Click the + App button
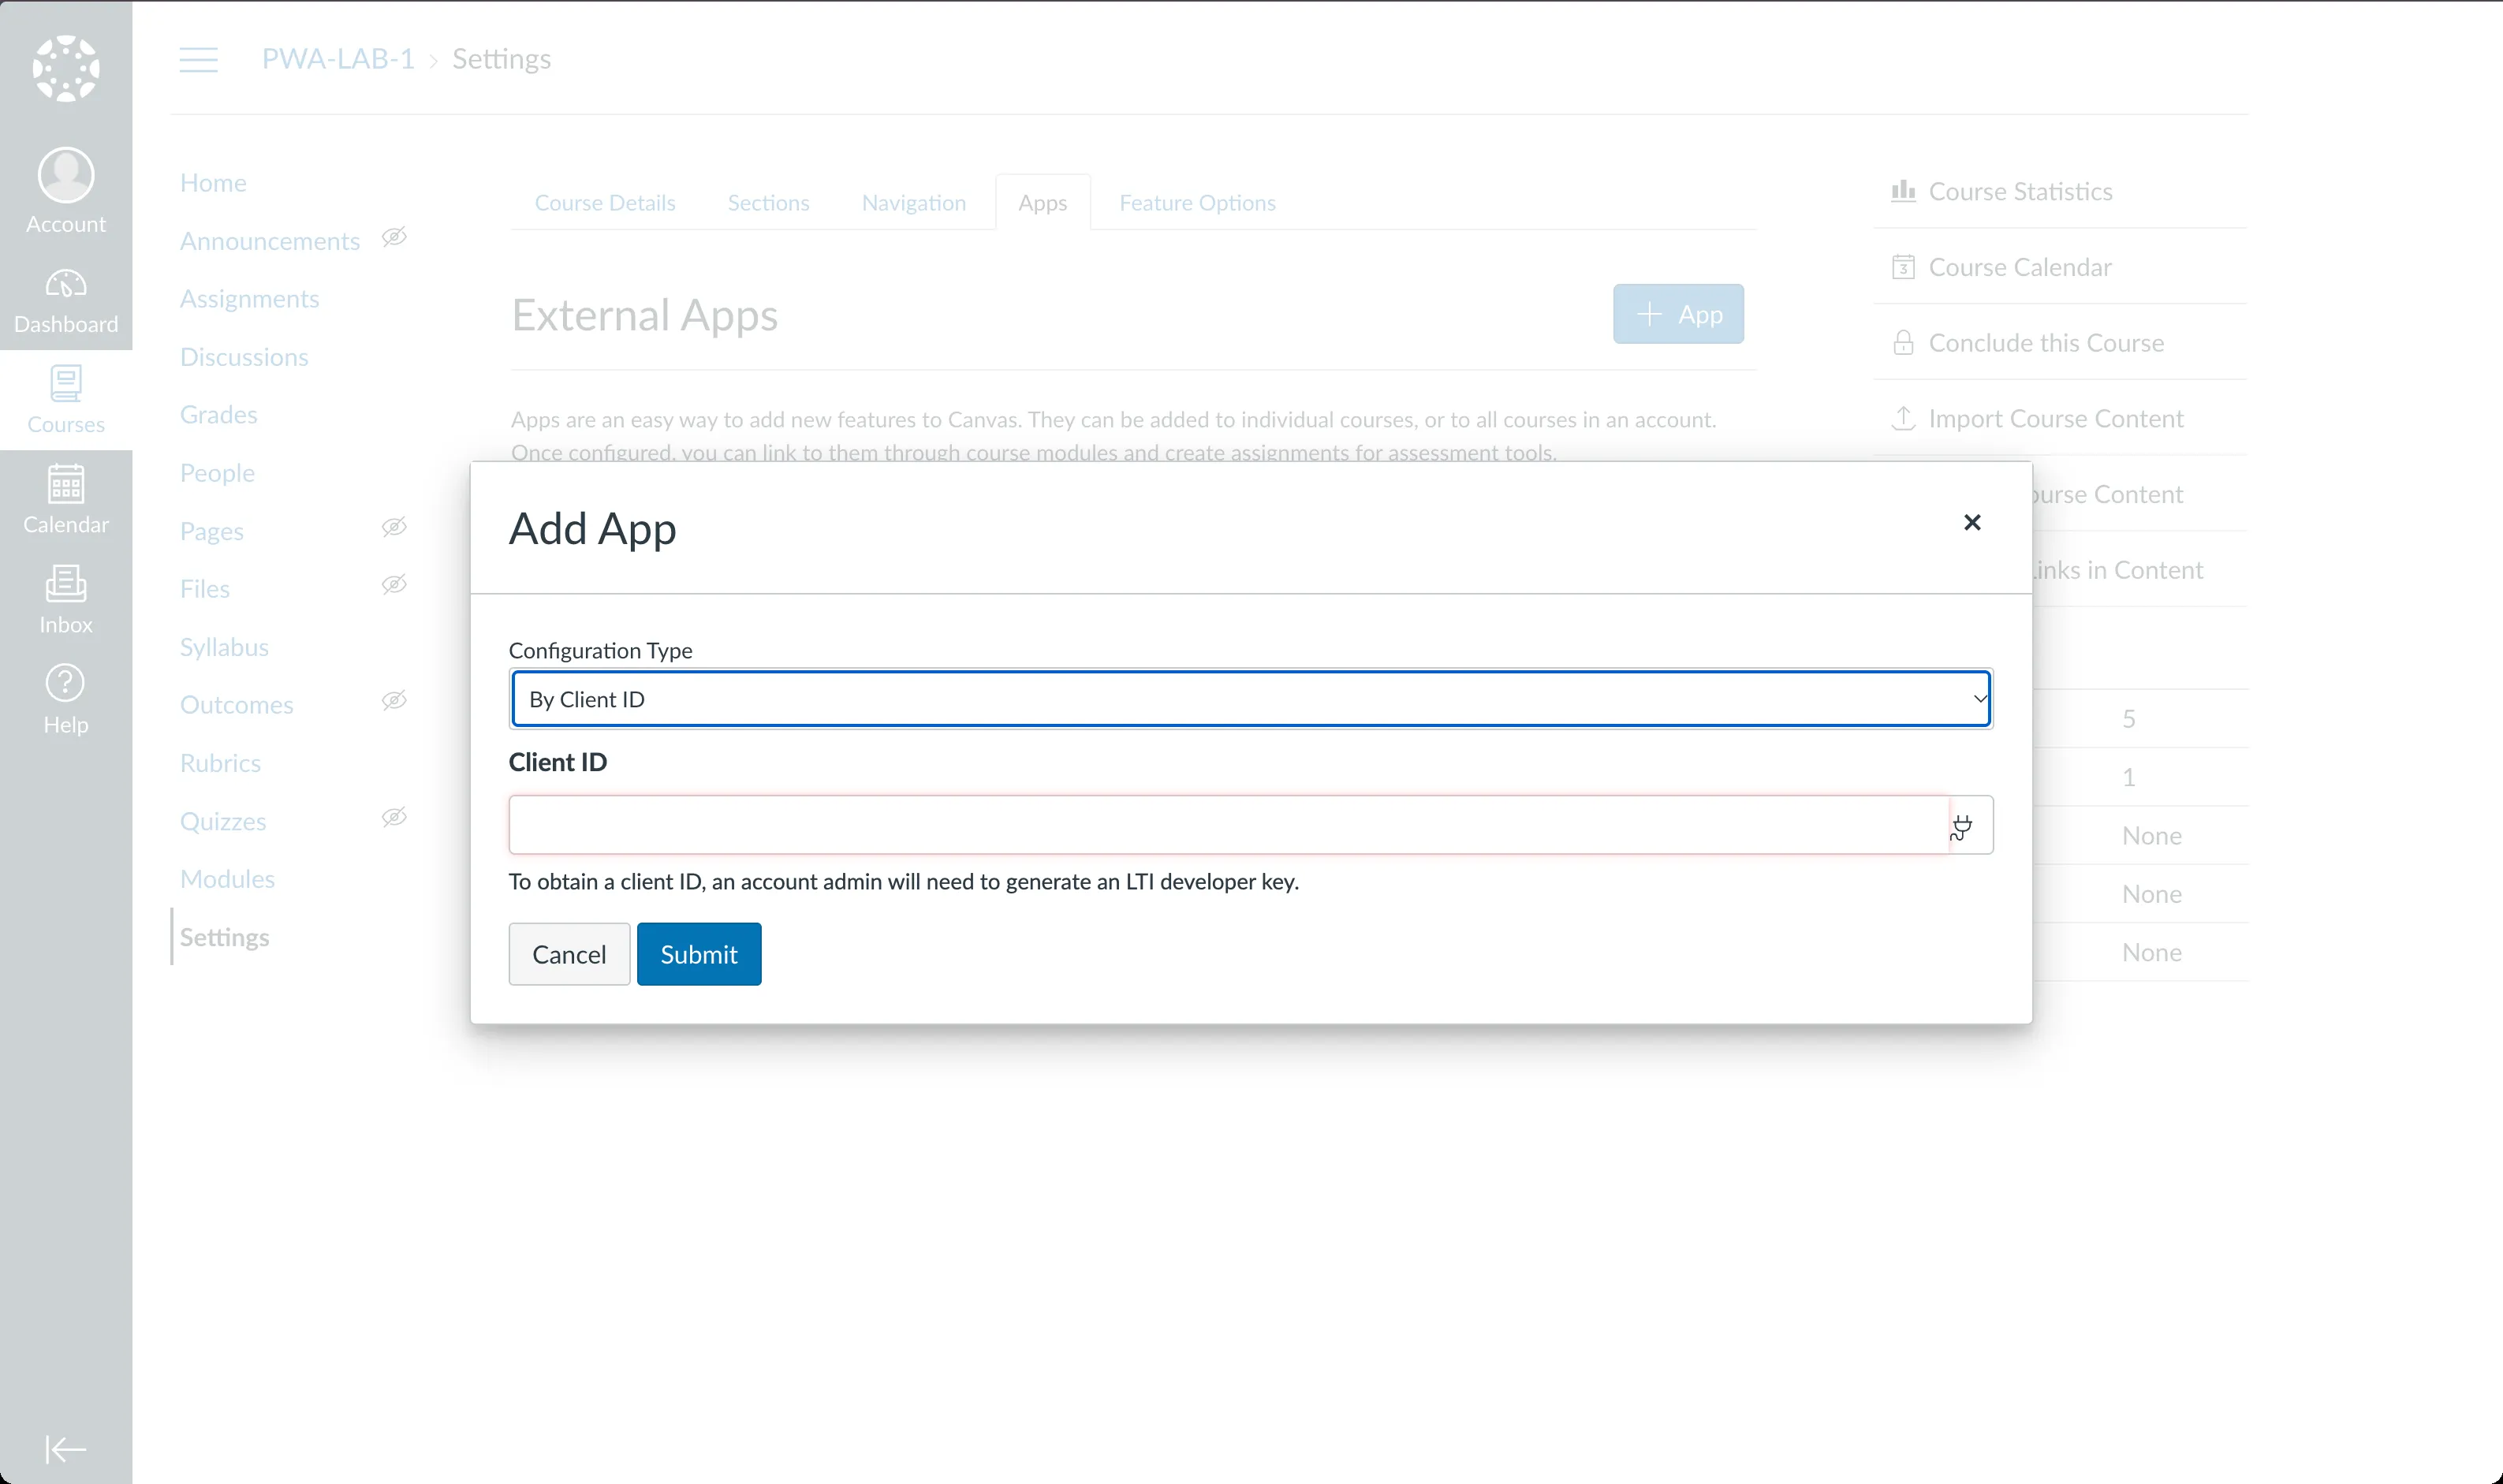The image size is (2503, 1484). point(1678,314)
